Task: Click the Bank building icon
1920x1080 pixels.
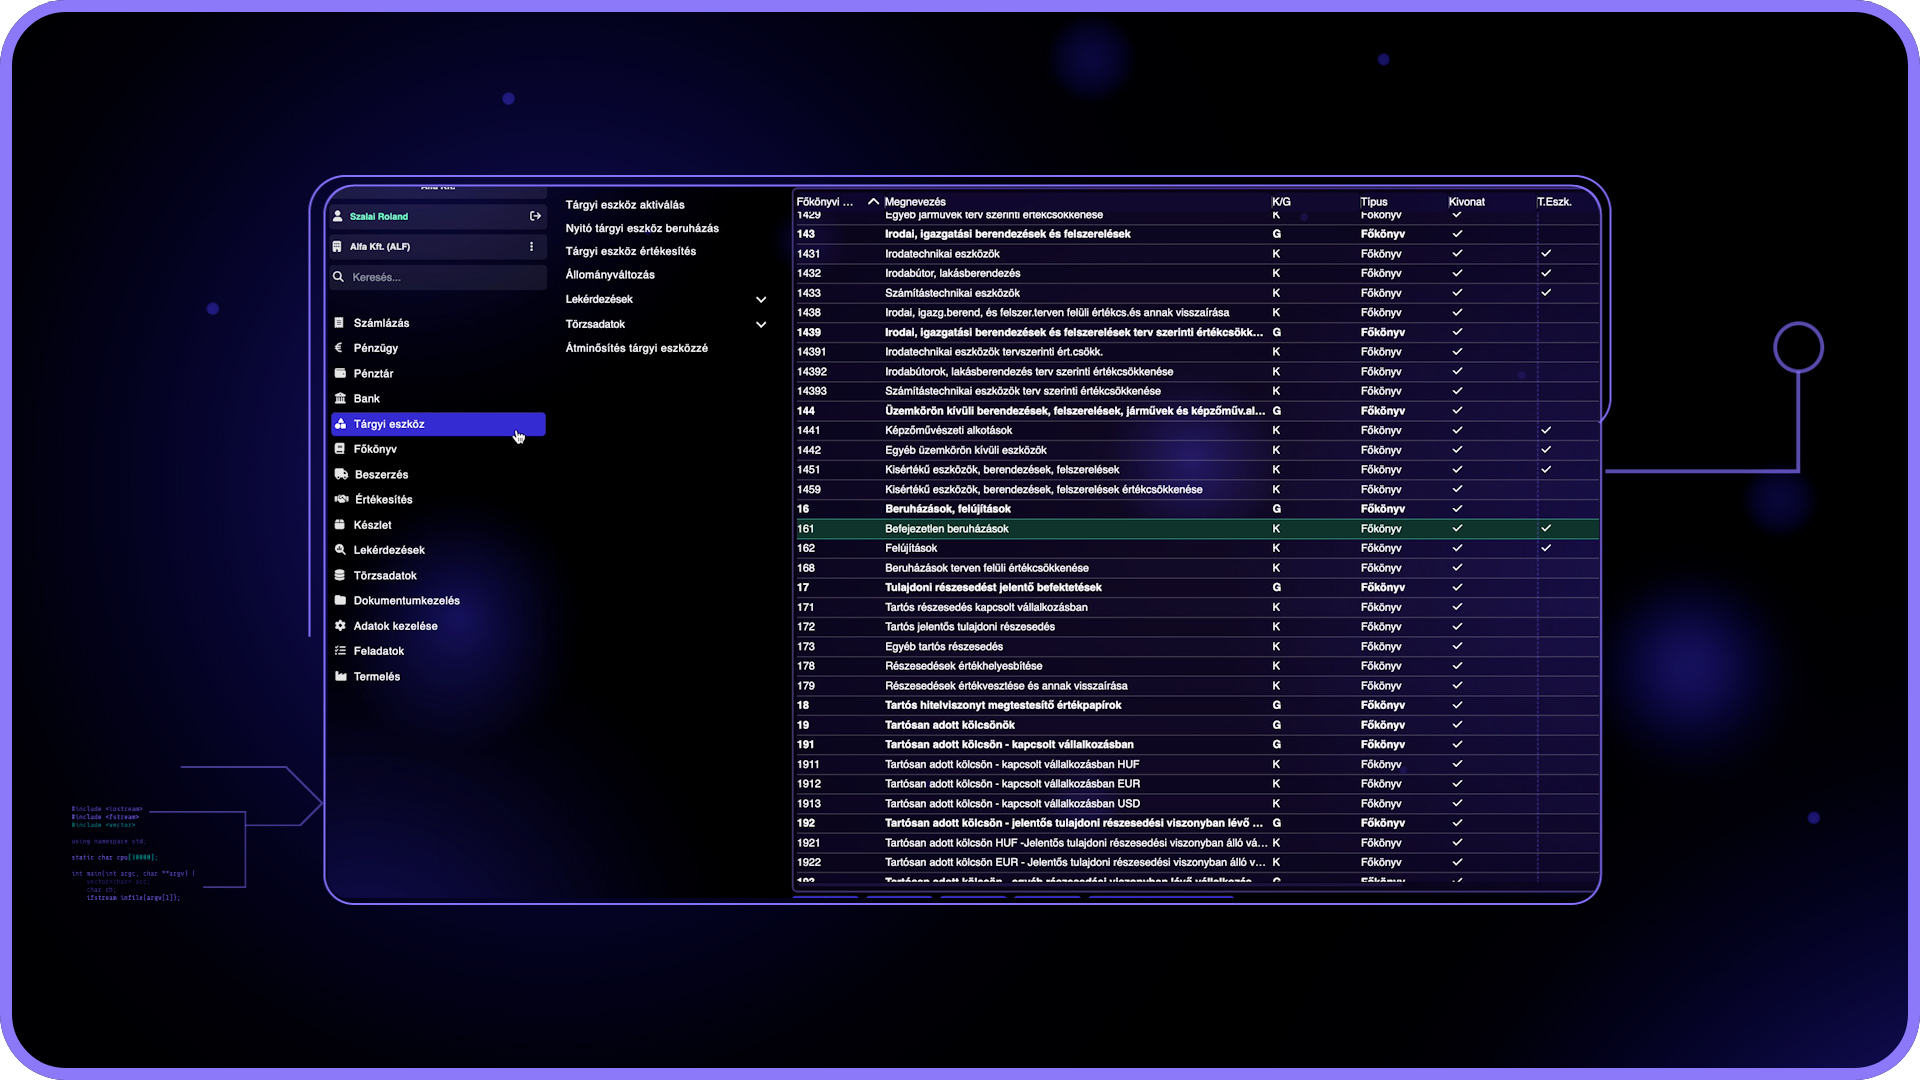Action: [340, 398]
